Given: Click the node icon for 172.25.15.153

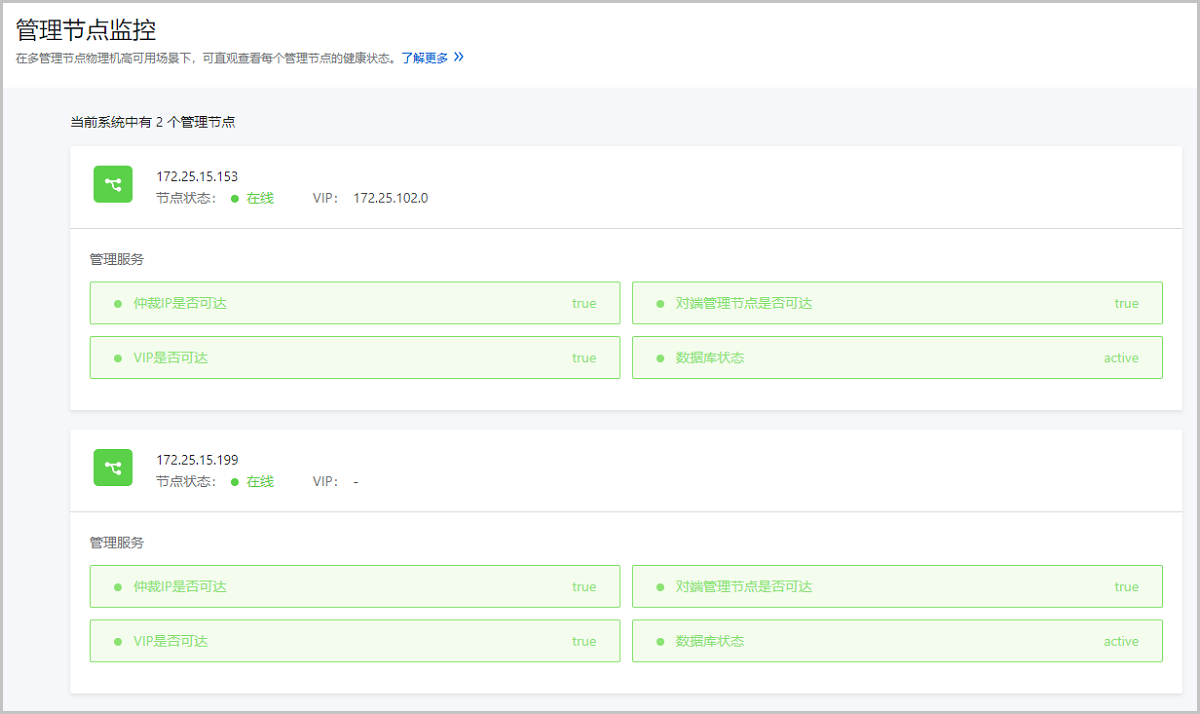Looking at the screenshot, I should [113, 185].
